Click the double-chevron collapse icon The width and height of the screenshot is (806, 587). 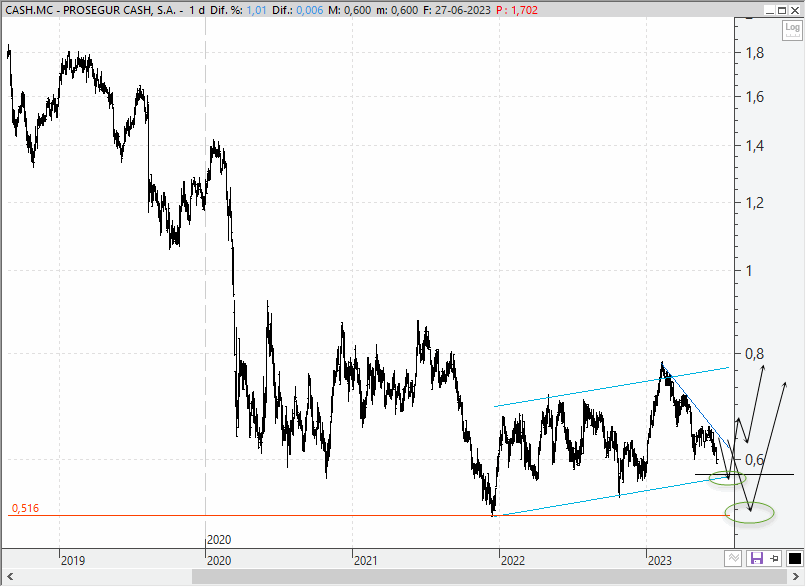[x=733, y=558]
